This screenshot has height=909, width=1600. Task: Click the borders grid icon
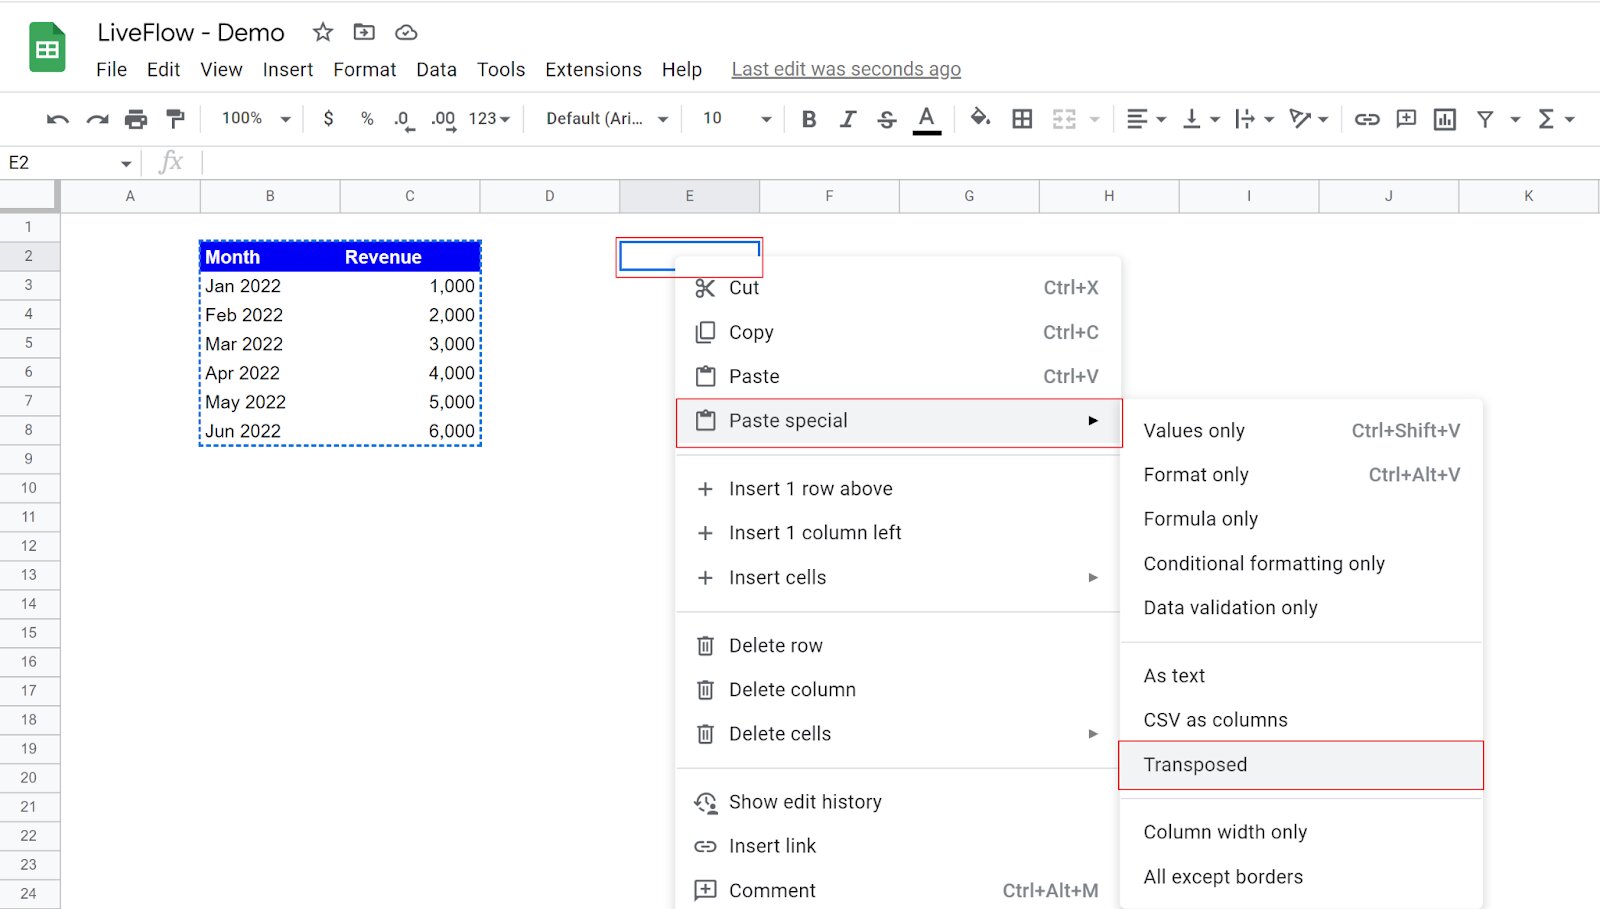coord(1022,119)
